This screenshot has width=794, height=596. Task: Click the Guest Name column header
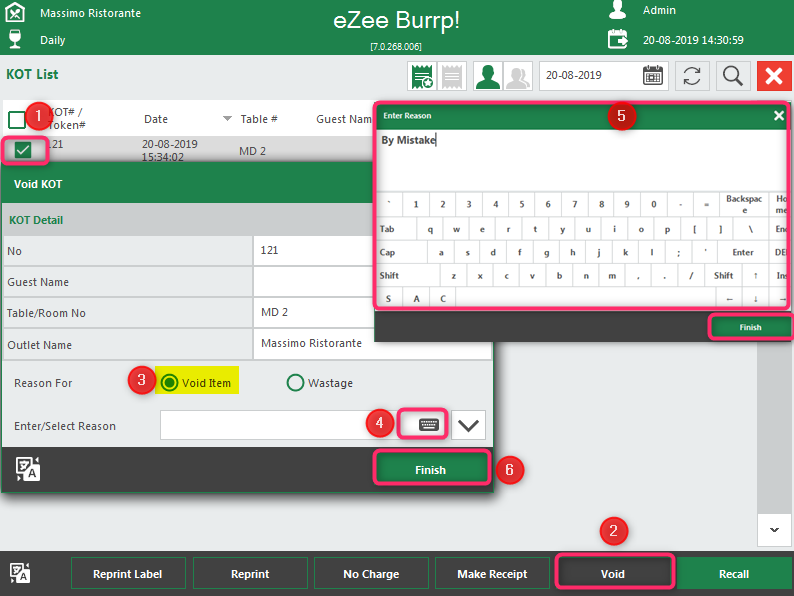tap(344, 119)
